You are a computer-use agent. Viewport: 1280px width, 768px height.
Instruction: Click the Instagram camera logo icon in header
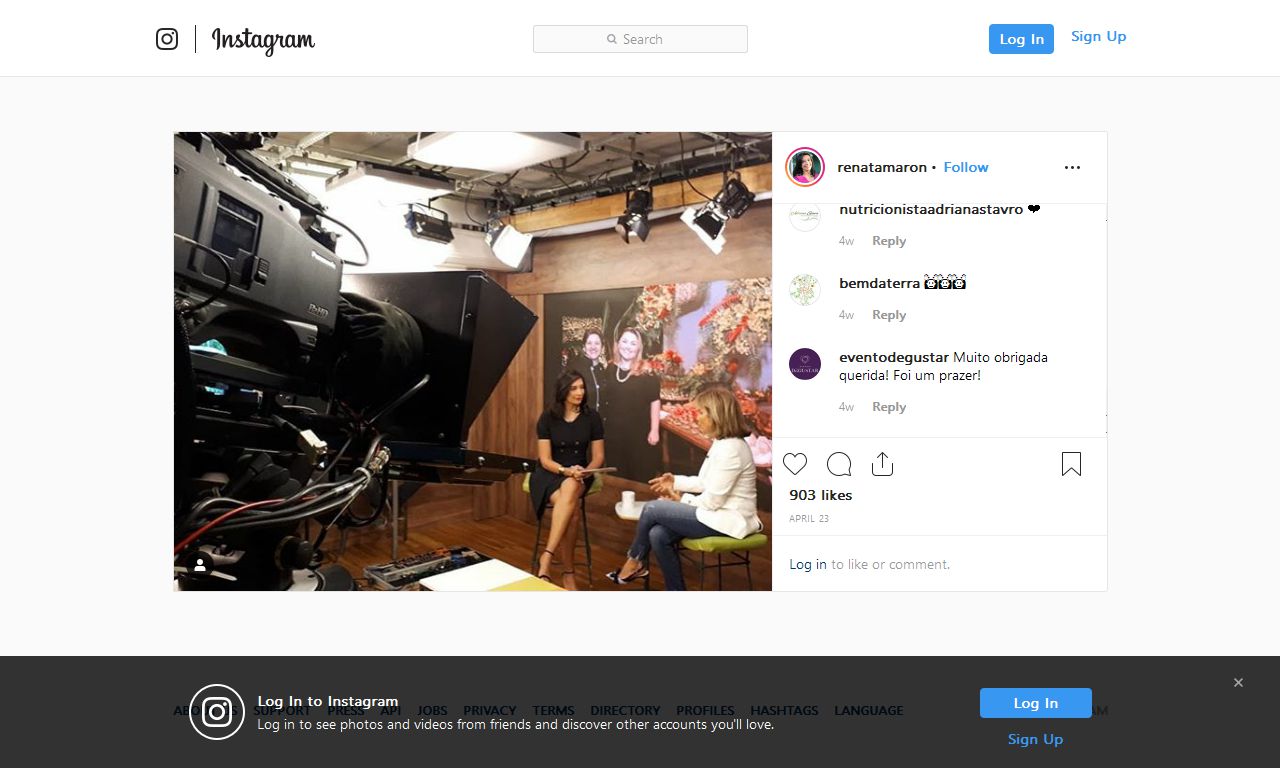(x=167, y=39)
